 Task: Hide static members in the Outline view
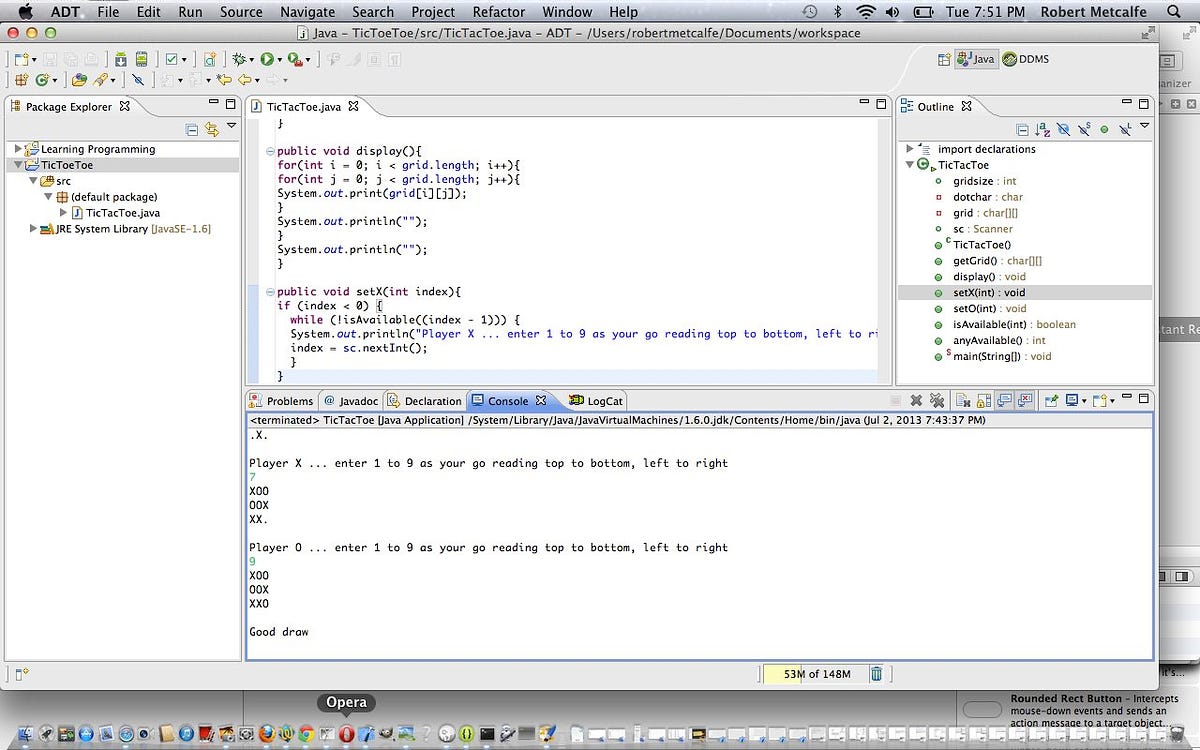click(x=1083, y=128)
